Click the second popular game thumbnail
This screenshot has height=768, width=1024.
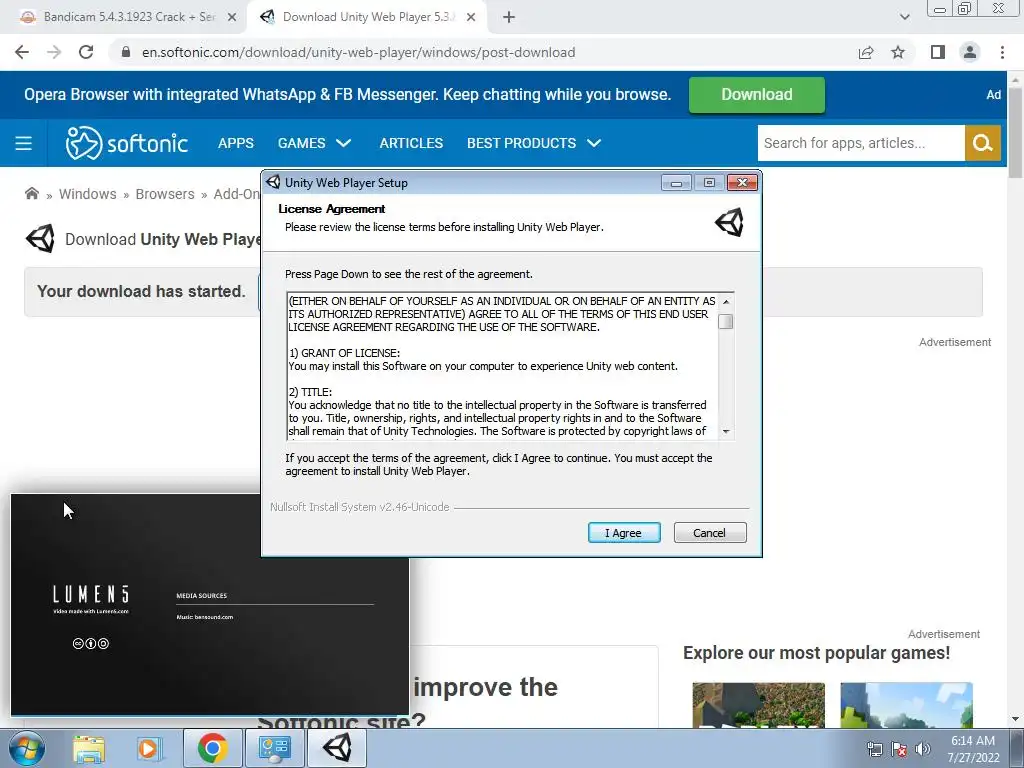coord(906,705)
